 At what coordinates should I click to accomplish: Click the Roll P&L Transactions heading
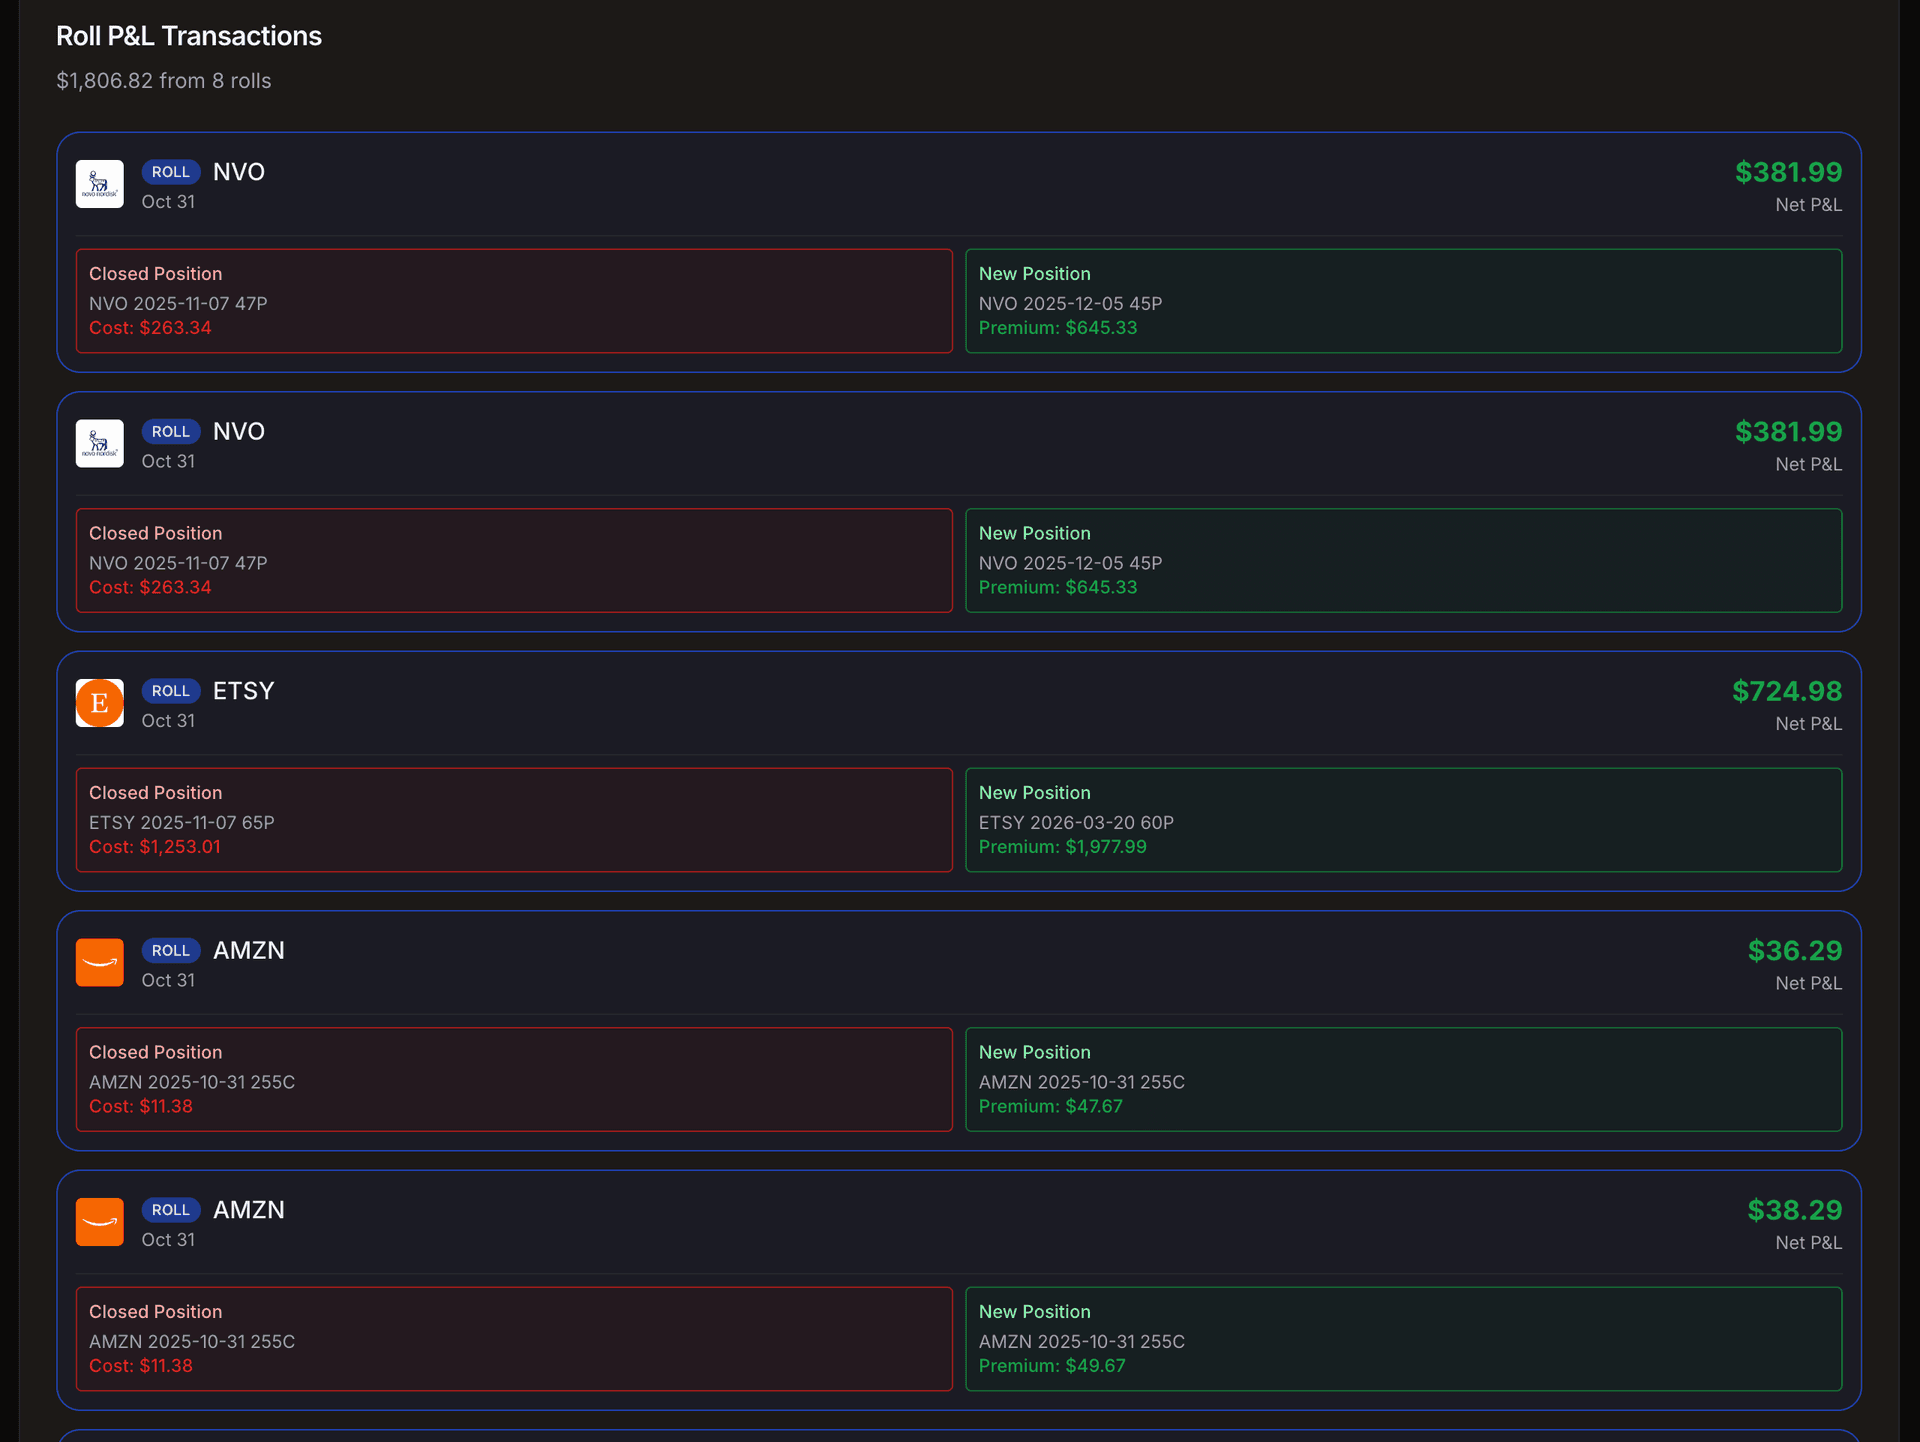pyautogui.click(x=188, y=36)
